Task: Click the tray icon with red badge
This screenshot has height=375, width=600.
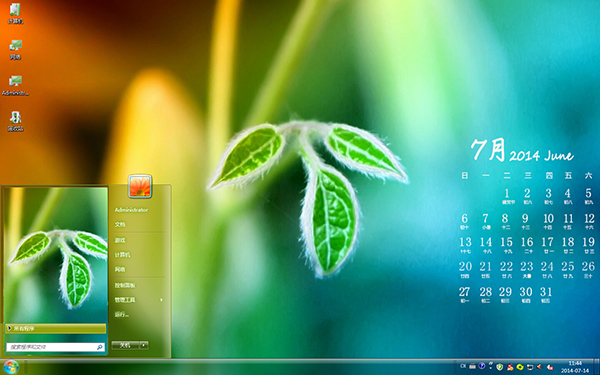Action: pos(550,367)
